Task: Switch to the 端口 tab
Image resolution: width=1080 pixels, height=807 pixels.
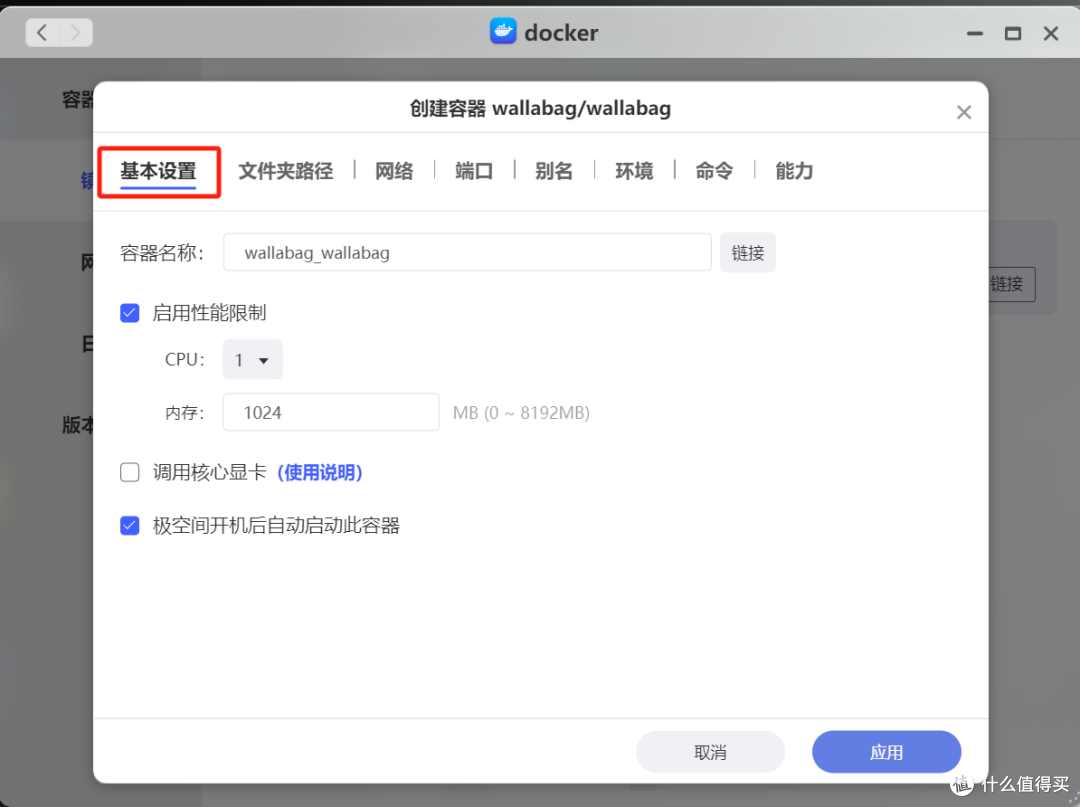Action: (474, 171)
